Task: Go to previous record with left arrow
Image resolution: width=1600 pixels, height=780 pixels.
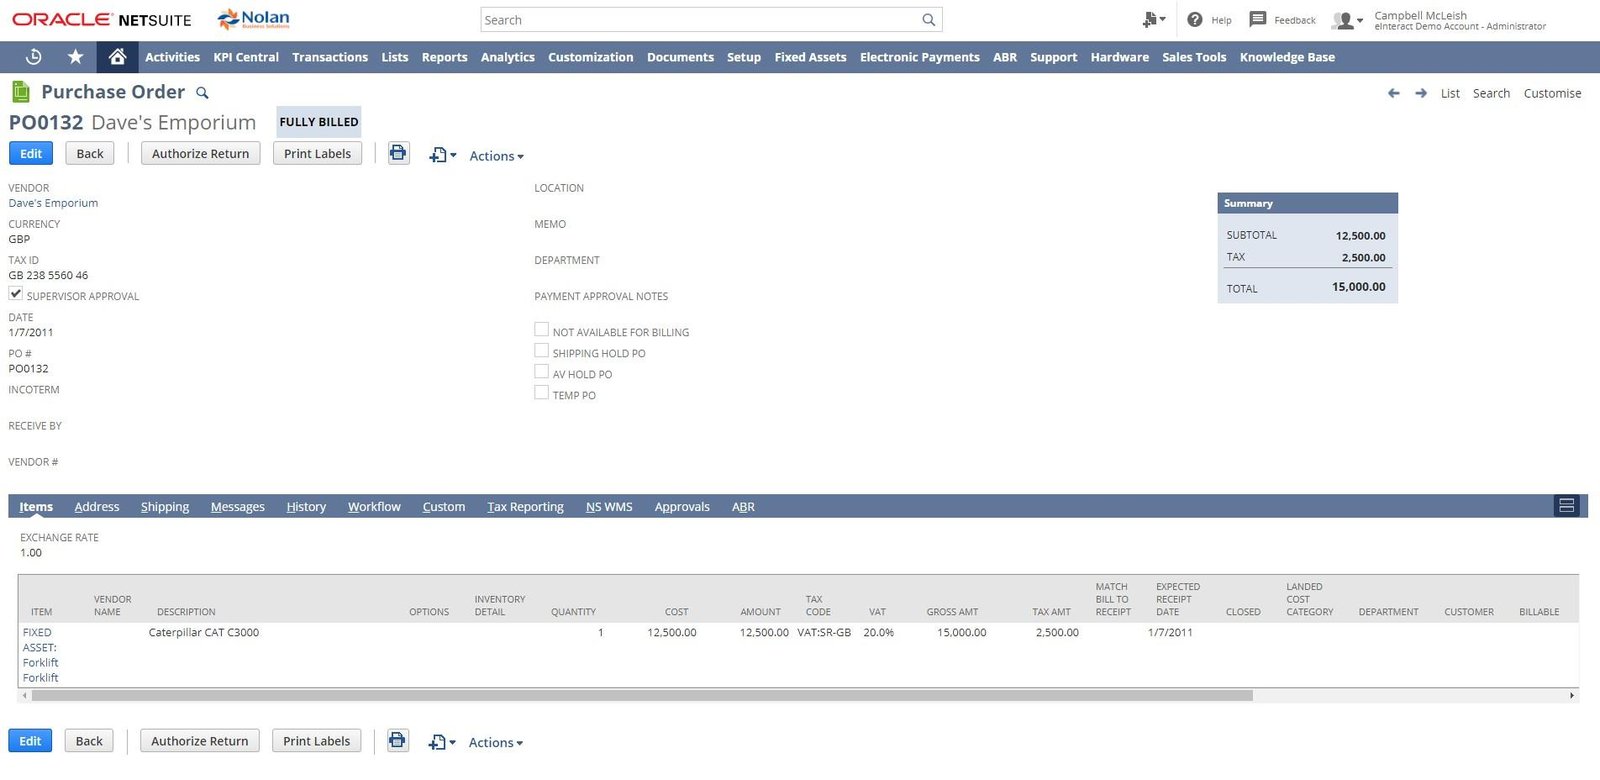Action: (x=1394, y=93)
